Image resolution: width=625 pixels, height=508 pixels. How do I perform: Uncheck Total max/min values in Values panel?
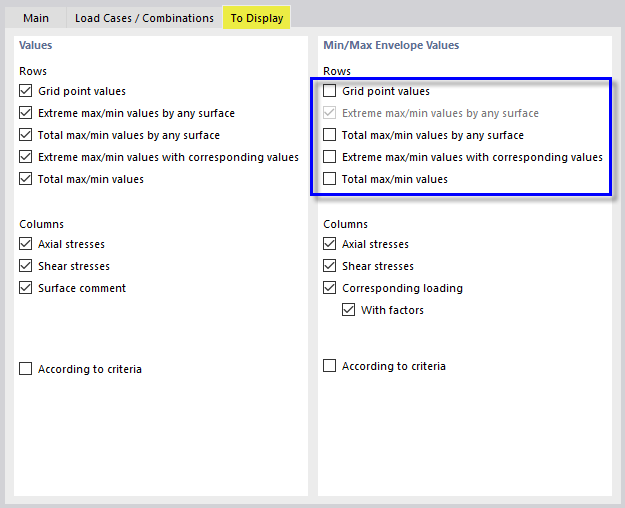coord(26,179)
